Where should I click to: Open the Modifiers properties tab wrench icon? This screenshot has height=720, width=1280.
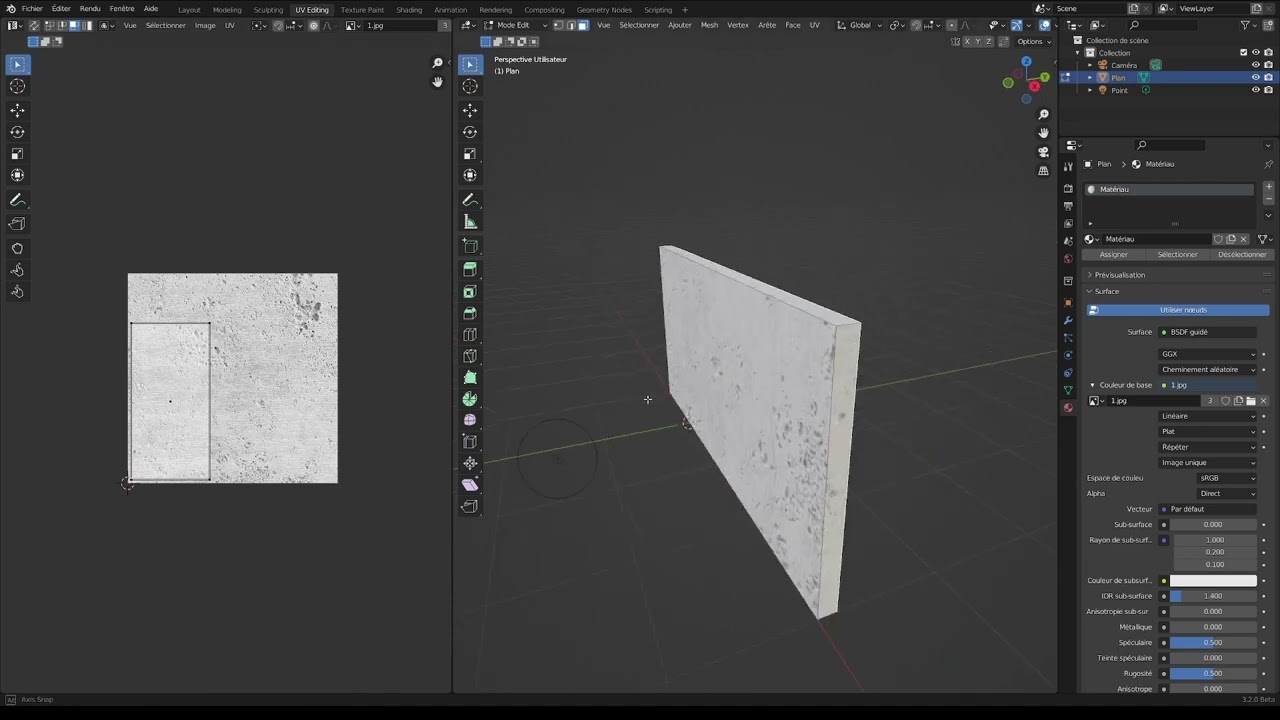(x=1068, y=320)
